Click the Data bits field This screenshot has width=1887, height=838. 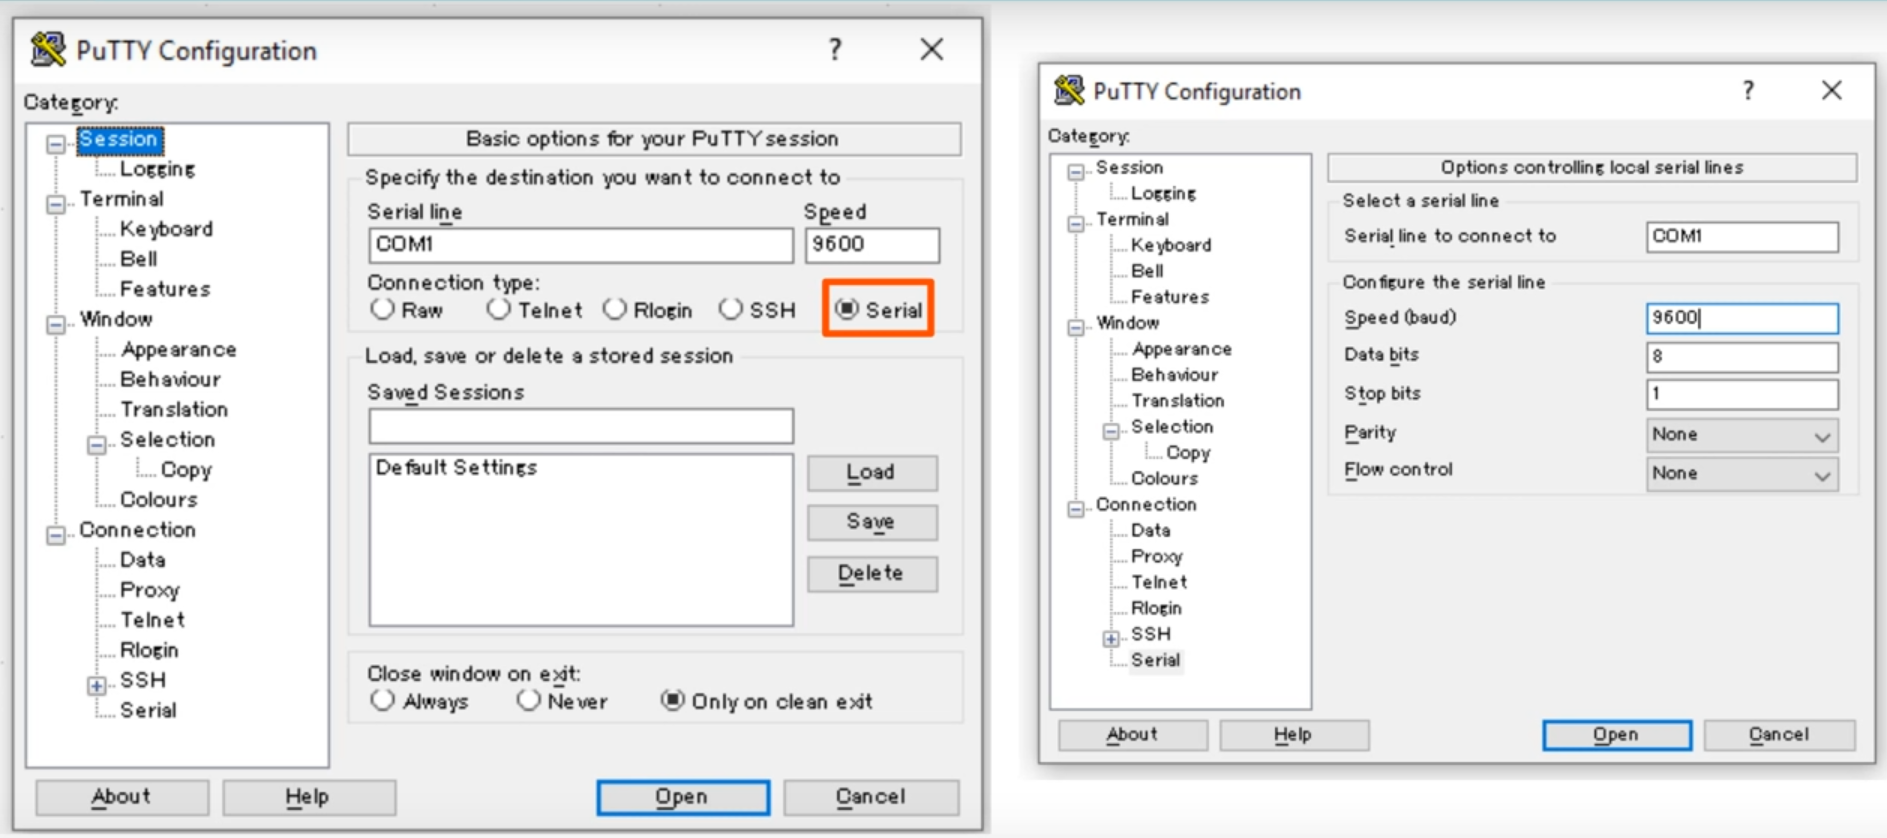pos(1742,357)
